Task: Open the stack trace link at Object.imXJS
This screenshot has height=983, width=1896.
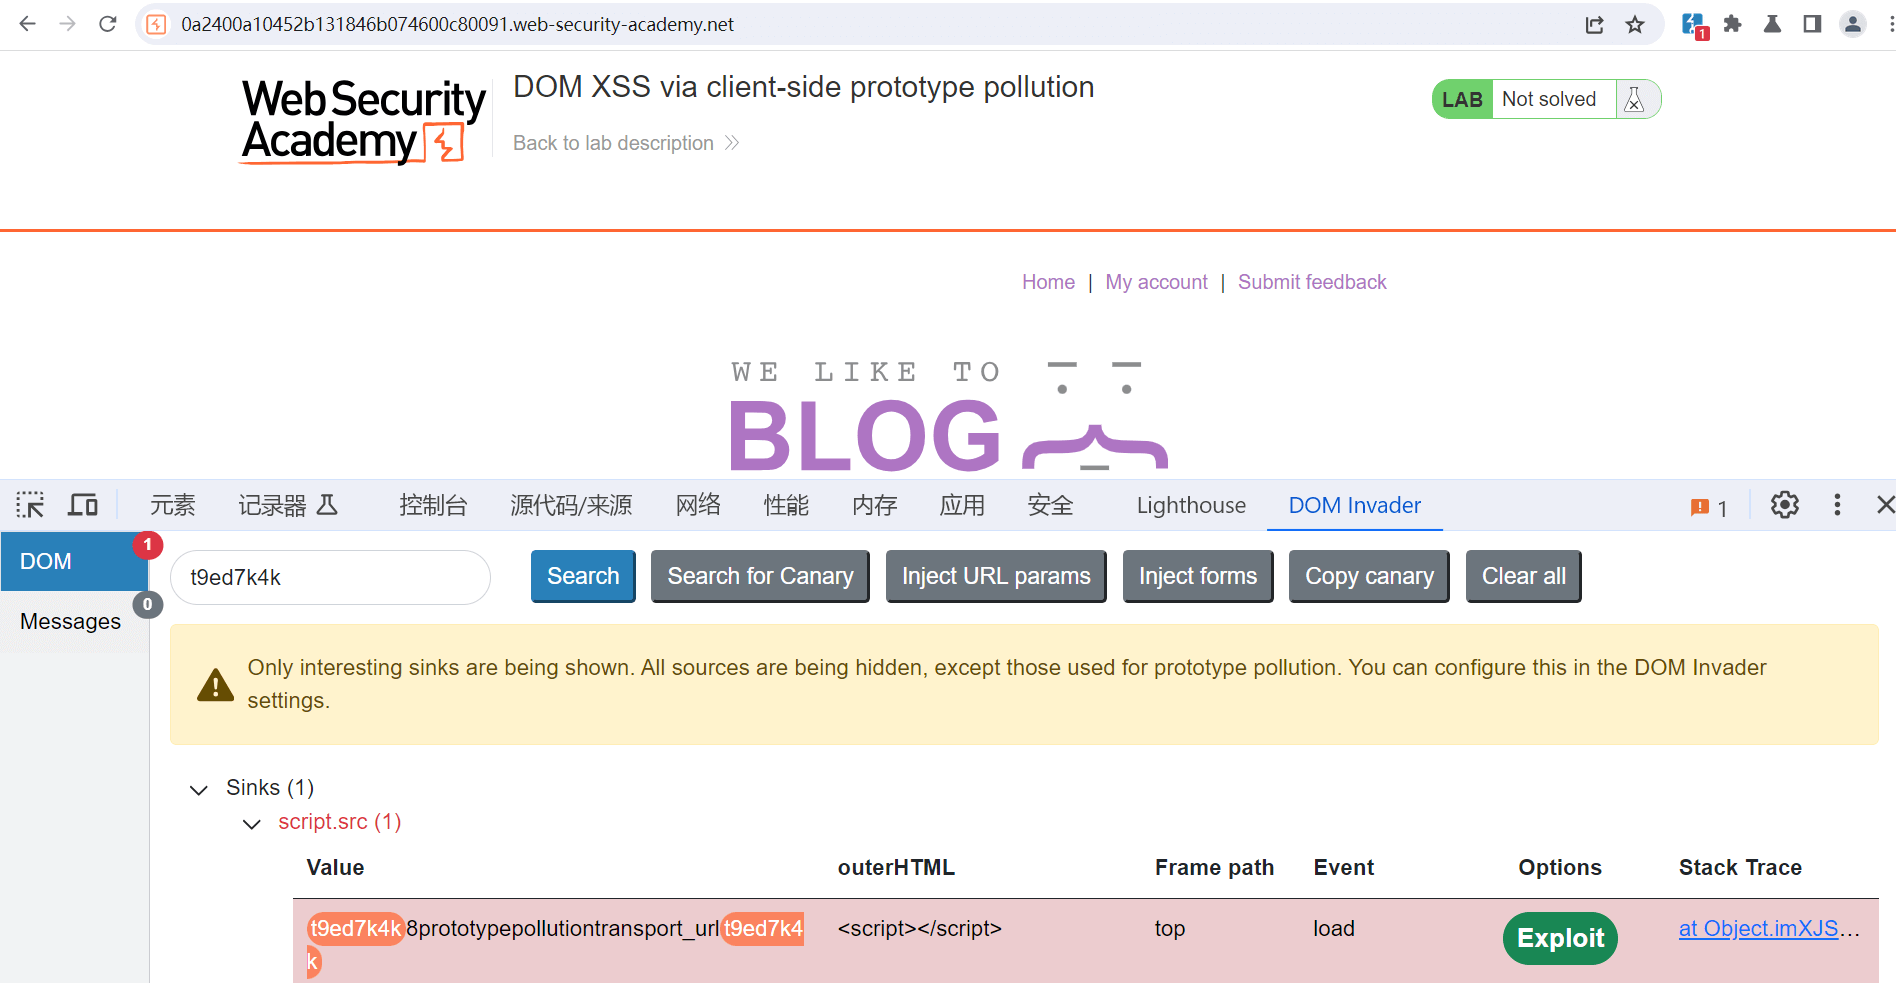Action: [1758, 929]
